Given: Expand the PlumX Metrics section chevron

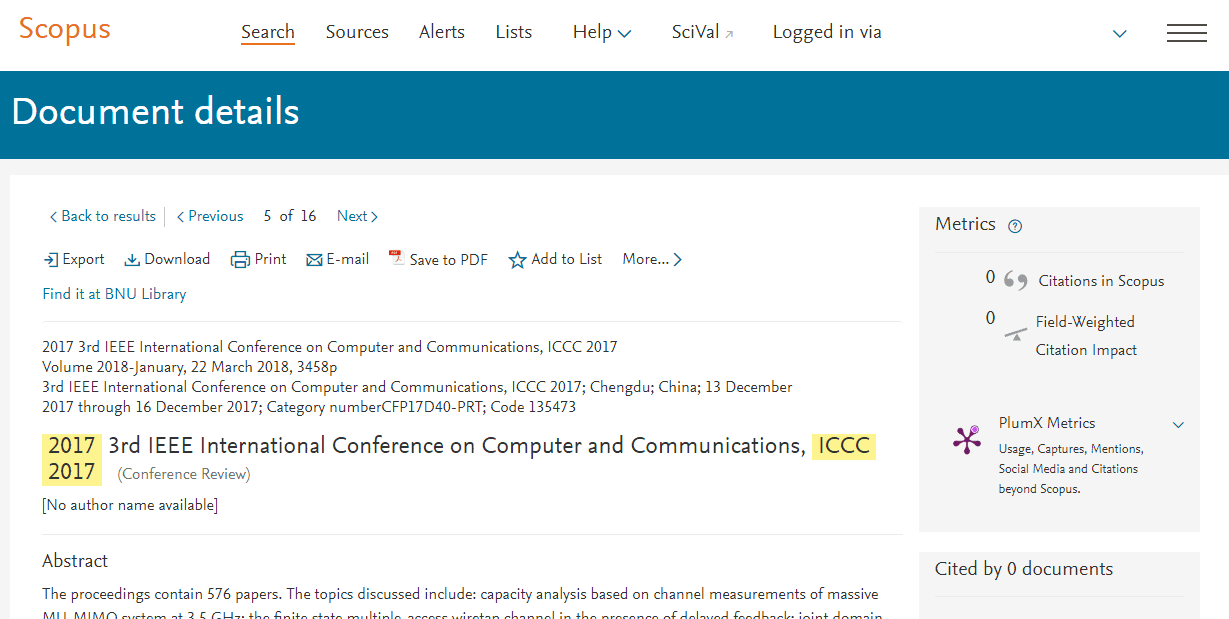Looking at the screenshot, I should pos(1178,425).
